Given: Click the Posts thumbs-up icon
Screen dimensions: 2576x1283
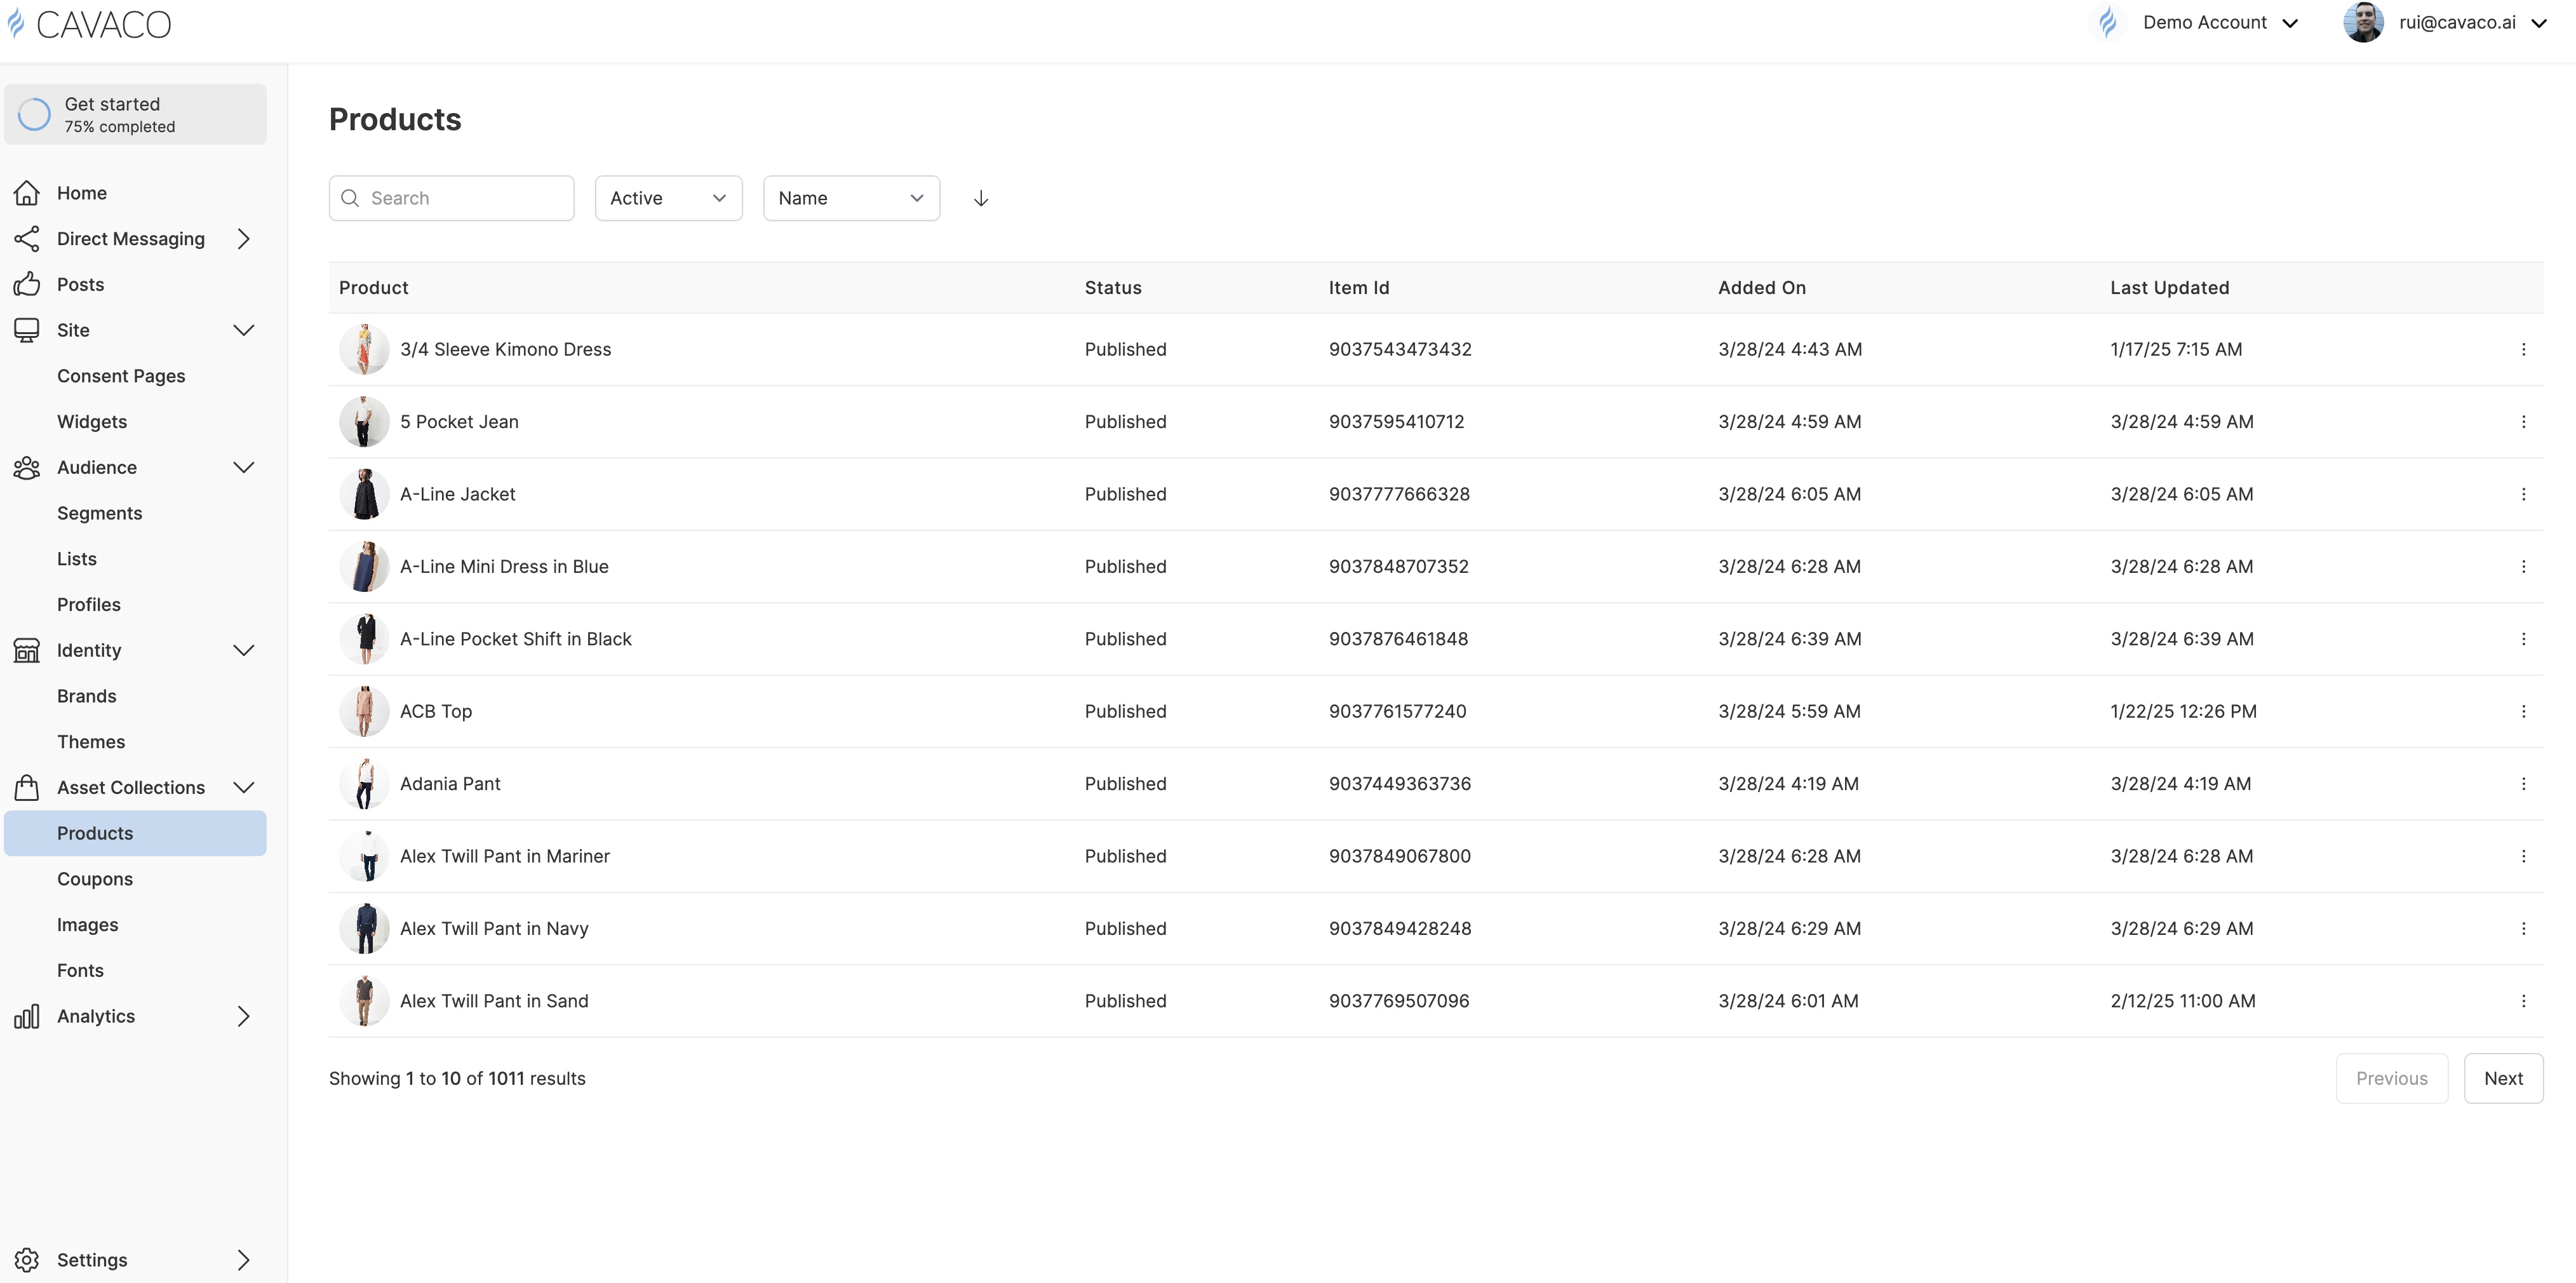Looking at the screenshot, I should (27, 285).
